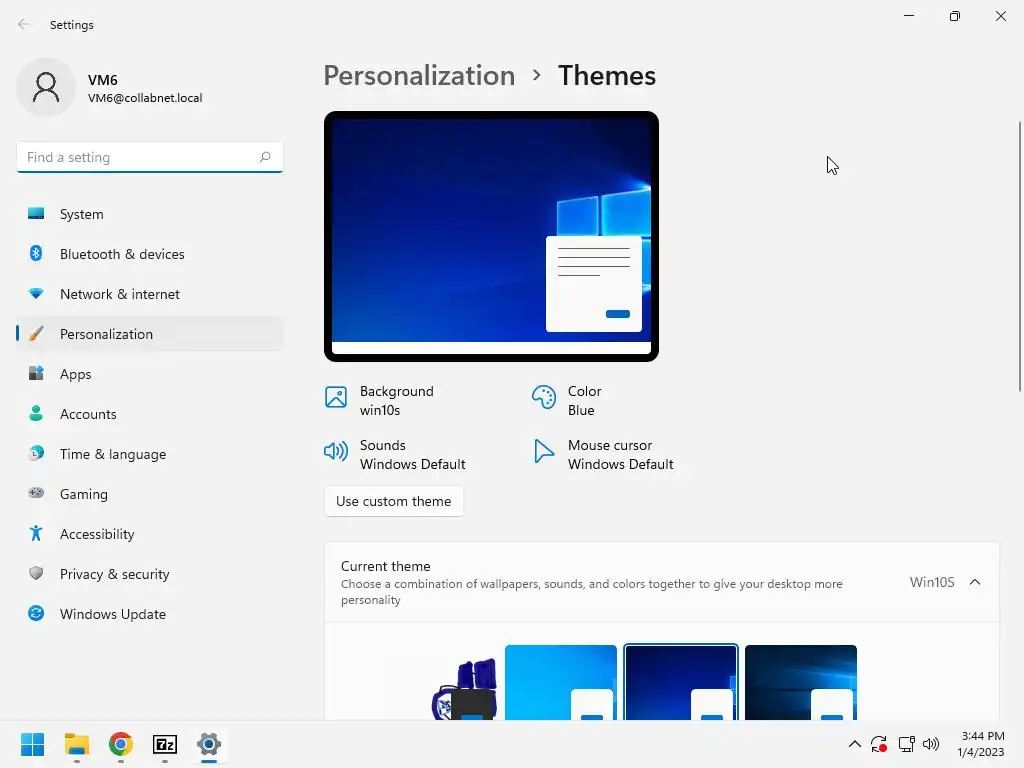This screenshot has height=768, width=1024.
Task: Click the Personalization breadcrumb link
Action: [419, 76]
